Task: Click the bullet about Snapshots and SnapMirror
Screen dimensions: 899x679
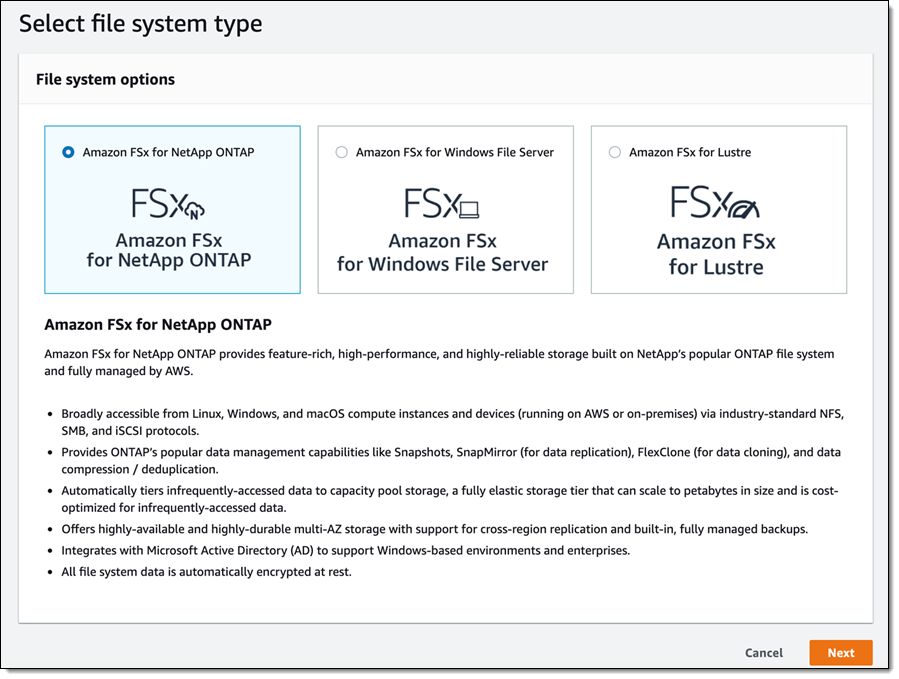Action: 451,461
